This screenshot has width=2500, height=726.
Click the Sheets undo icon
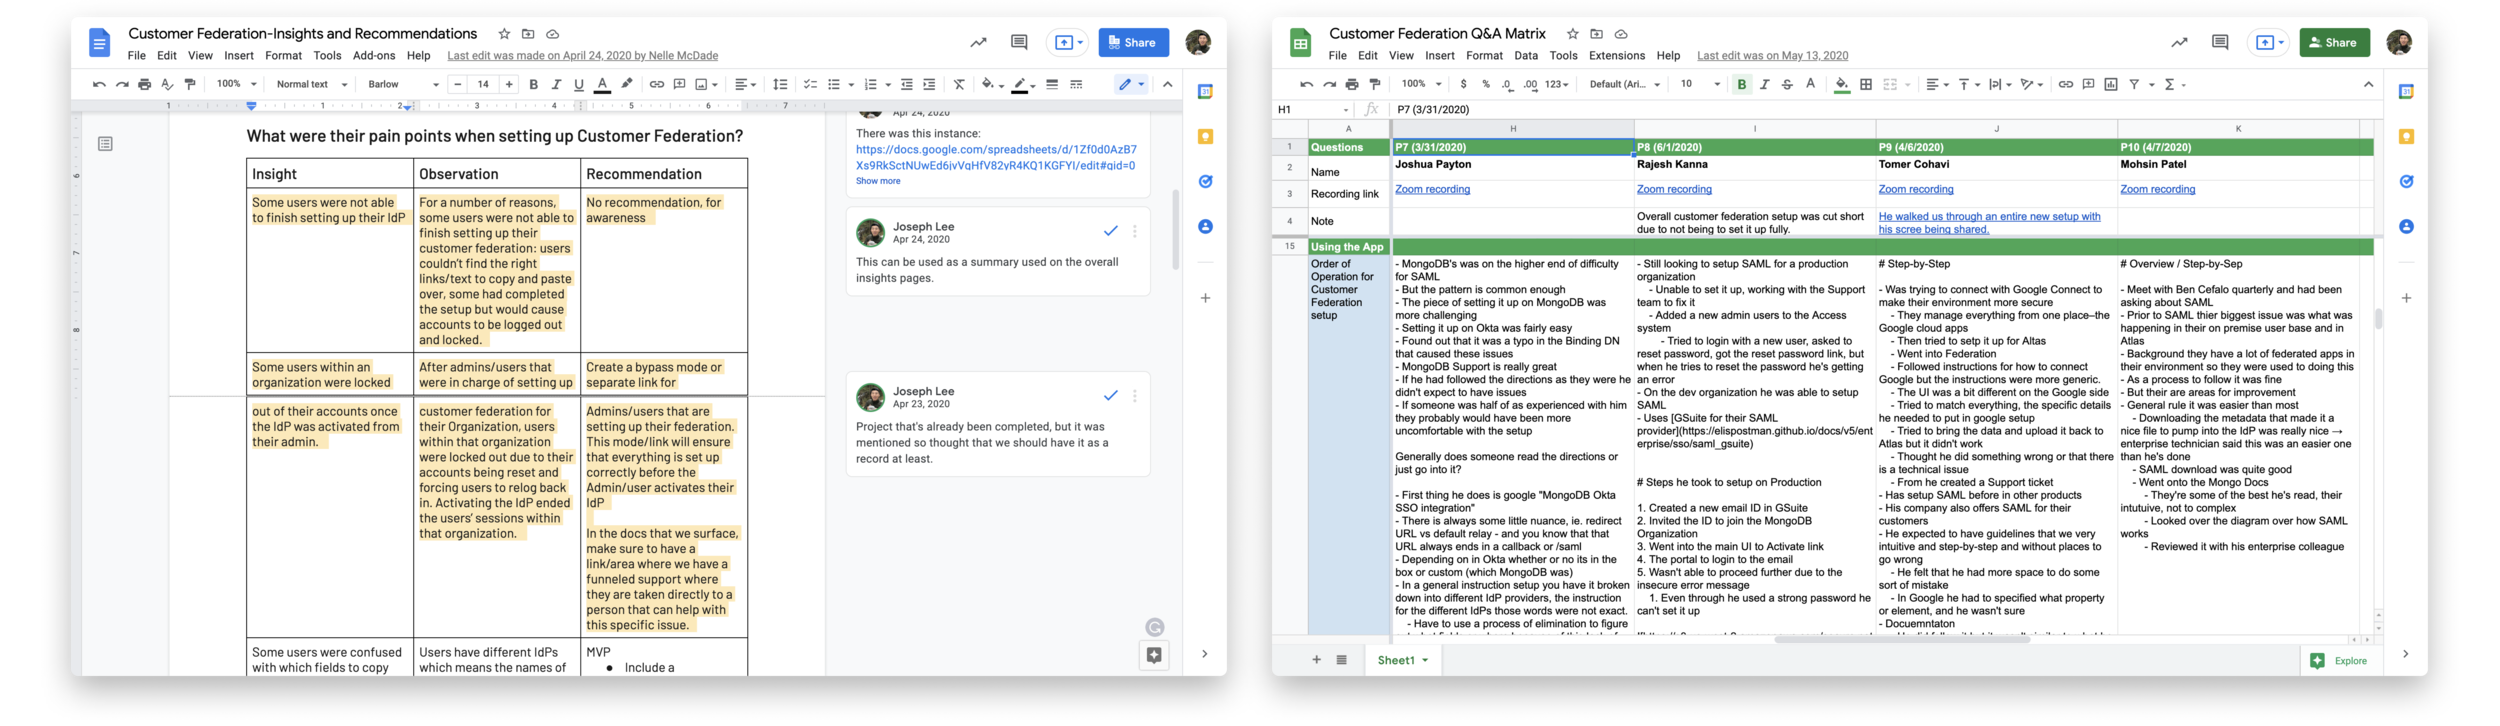point(1305,84)
